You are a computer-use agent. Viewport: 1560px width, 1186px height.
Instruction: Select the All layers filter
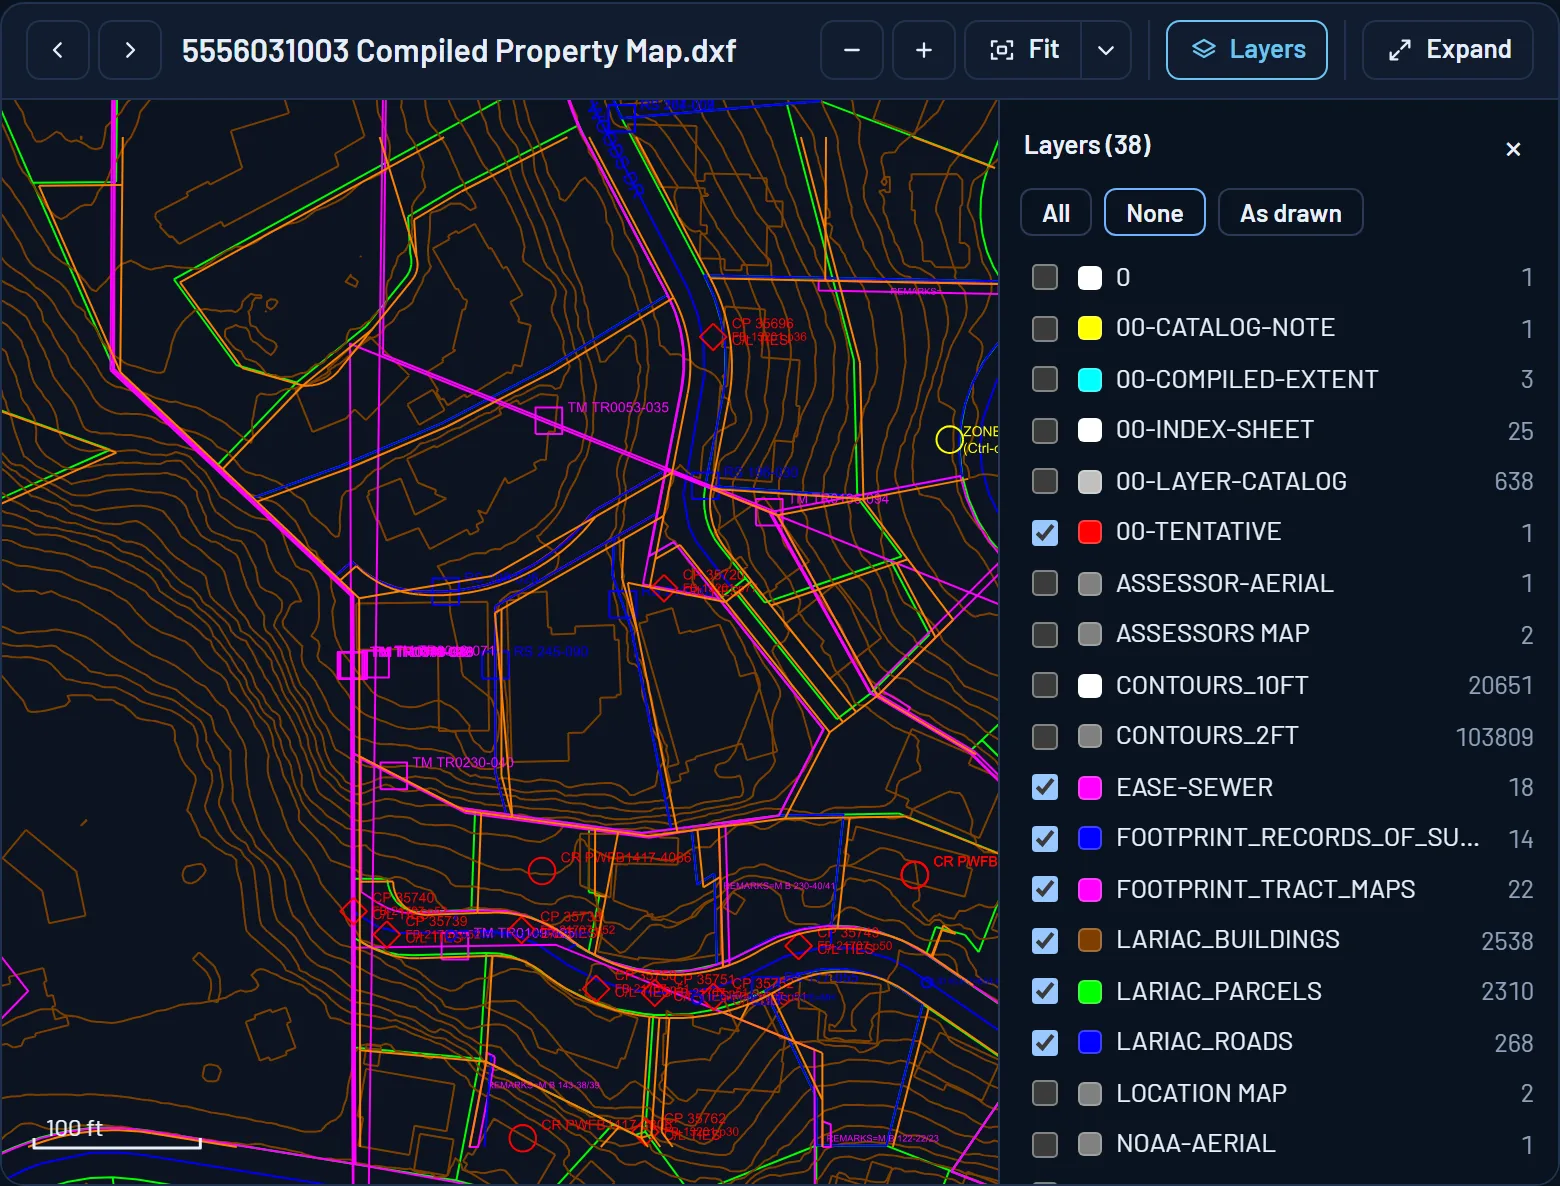(x=1056, y=213)
